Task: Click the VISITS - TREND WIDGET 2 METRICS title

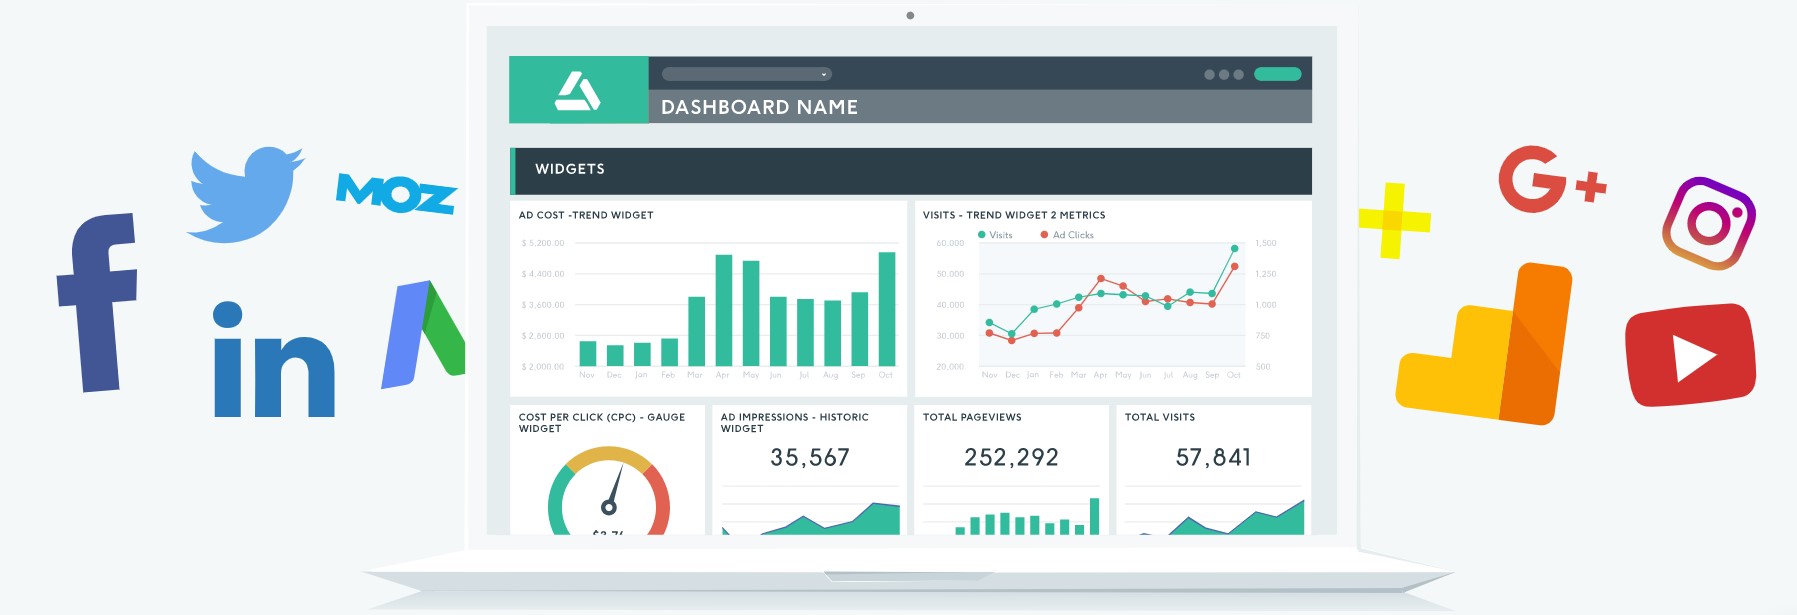Action: 1014,215
